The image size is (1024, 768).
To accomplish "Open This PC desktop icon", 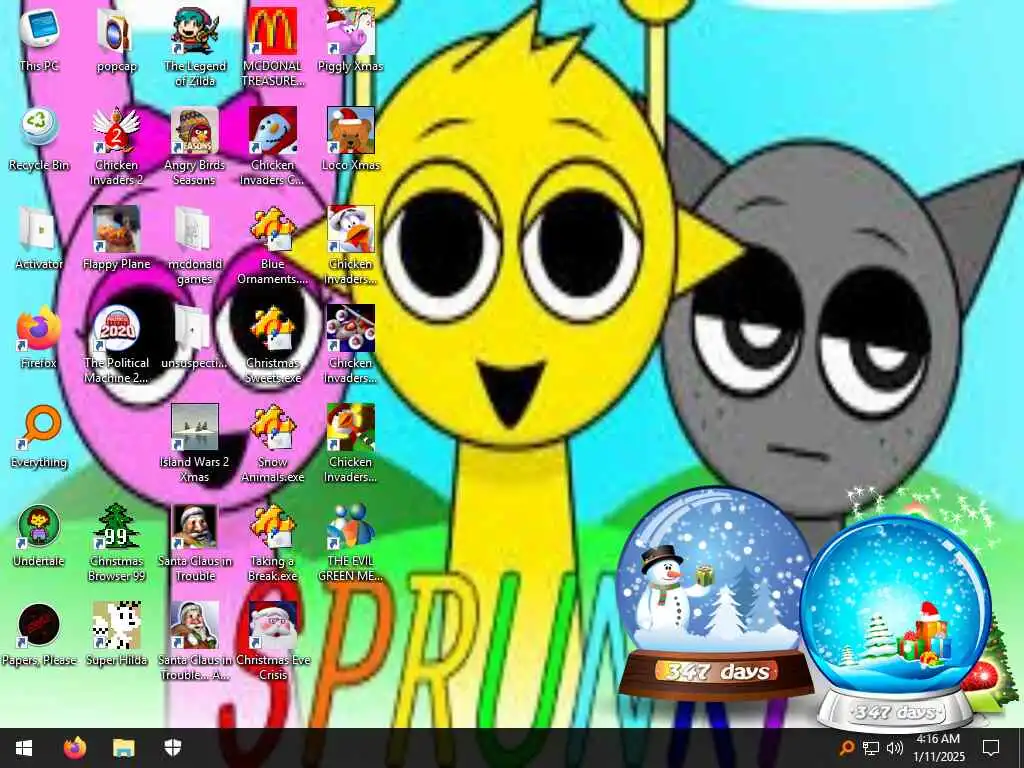I will 39,39.
